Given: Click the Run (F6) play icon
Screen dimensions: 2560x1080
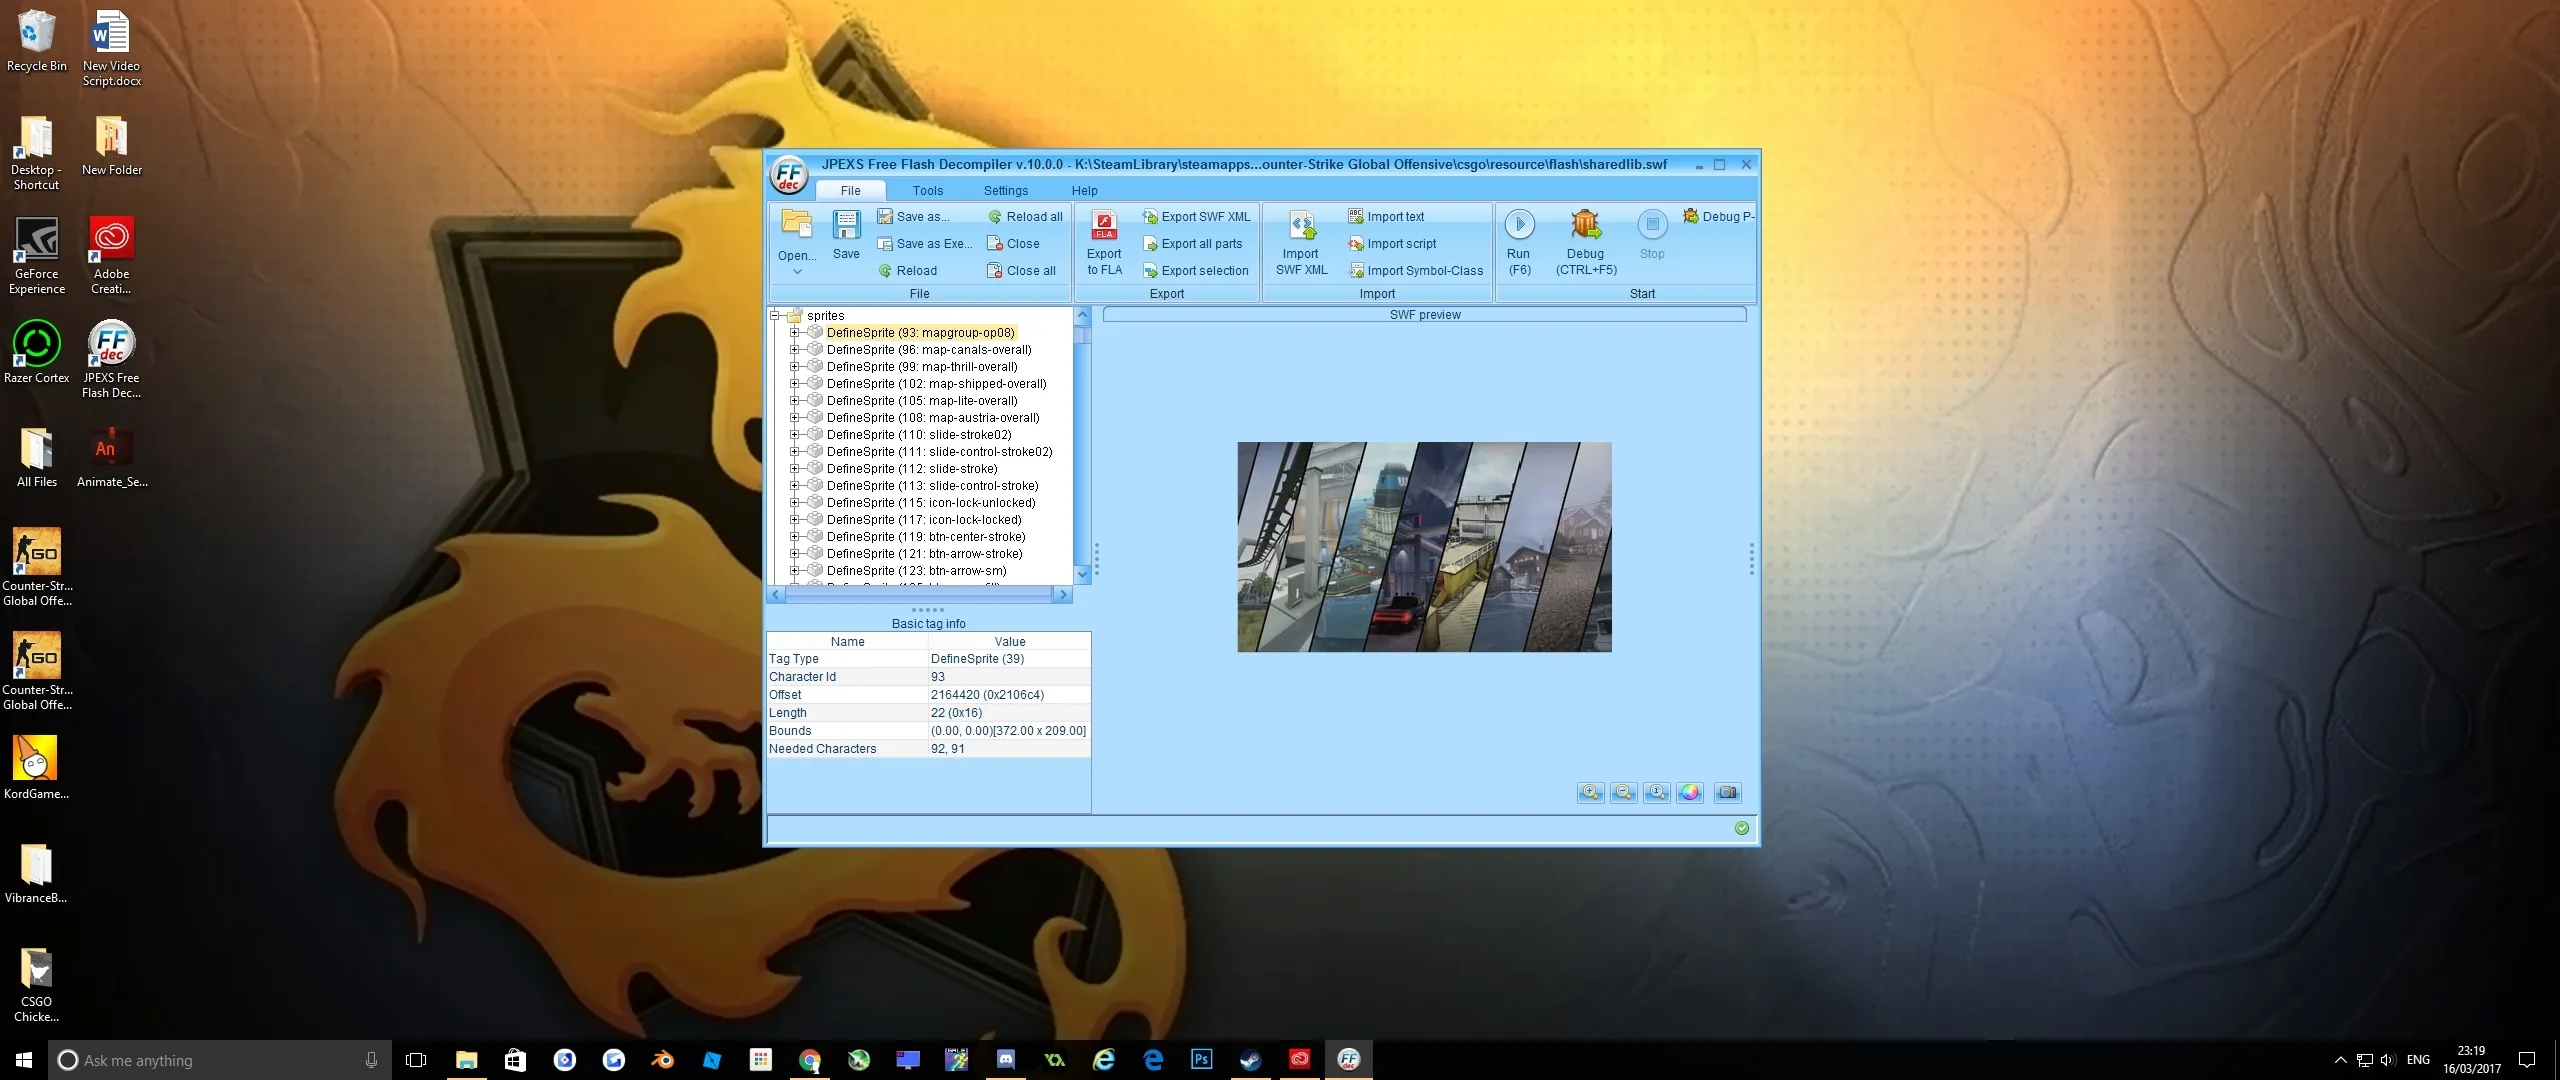Looking at the screenshot, I should (1519, 225).
